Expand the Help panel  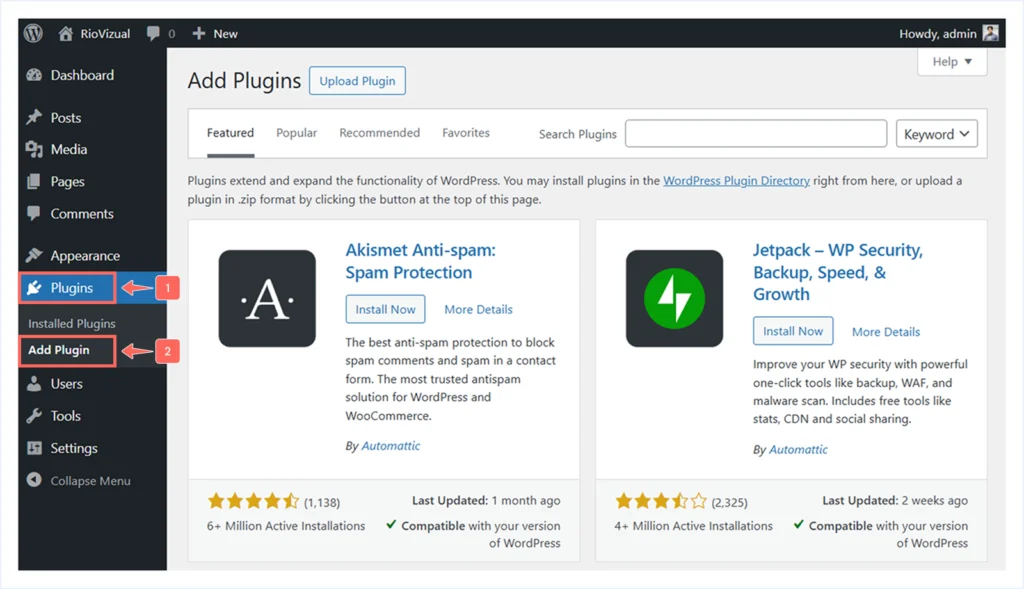click(951, 61)
